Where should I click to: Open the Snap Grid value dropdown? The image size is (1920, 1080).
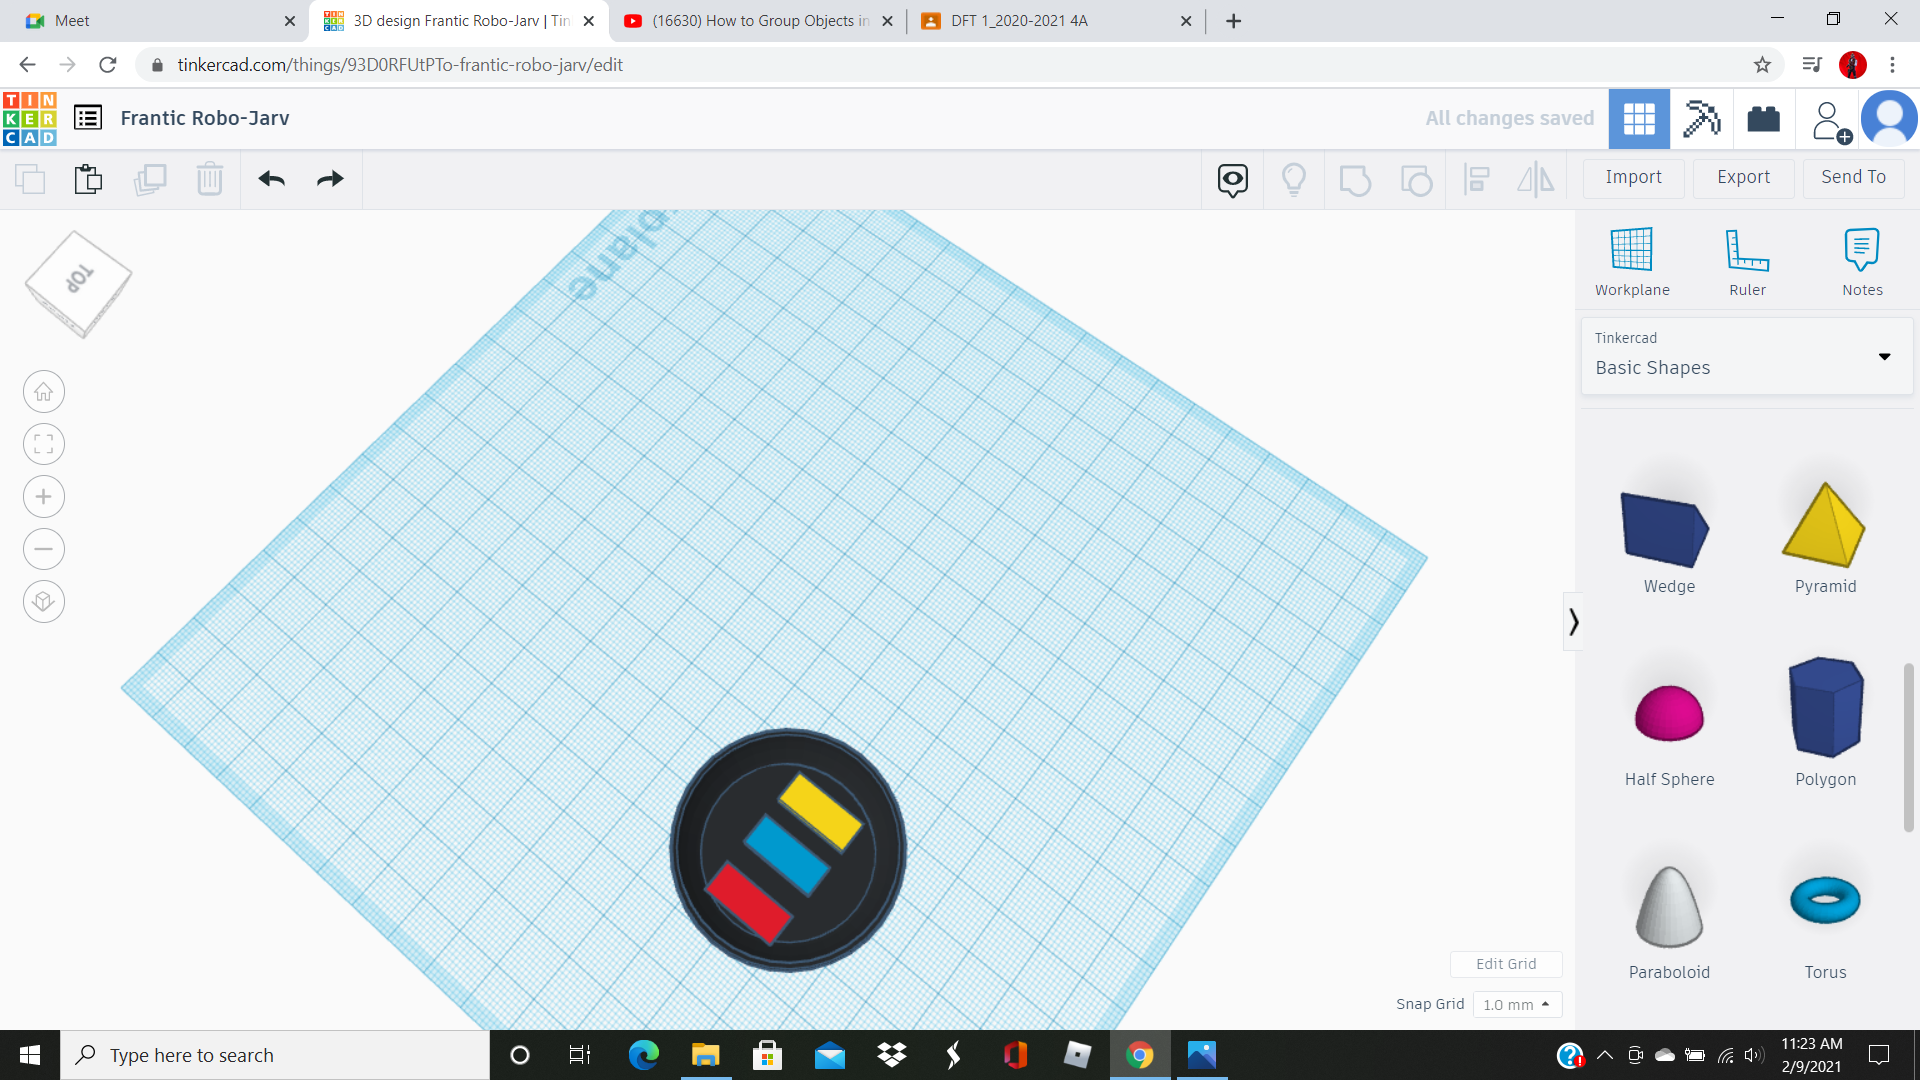(x=1517, y=1004)
